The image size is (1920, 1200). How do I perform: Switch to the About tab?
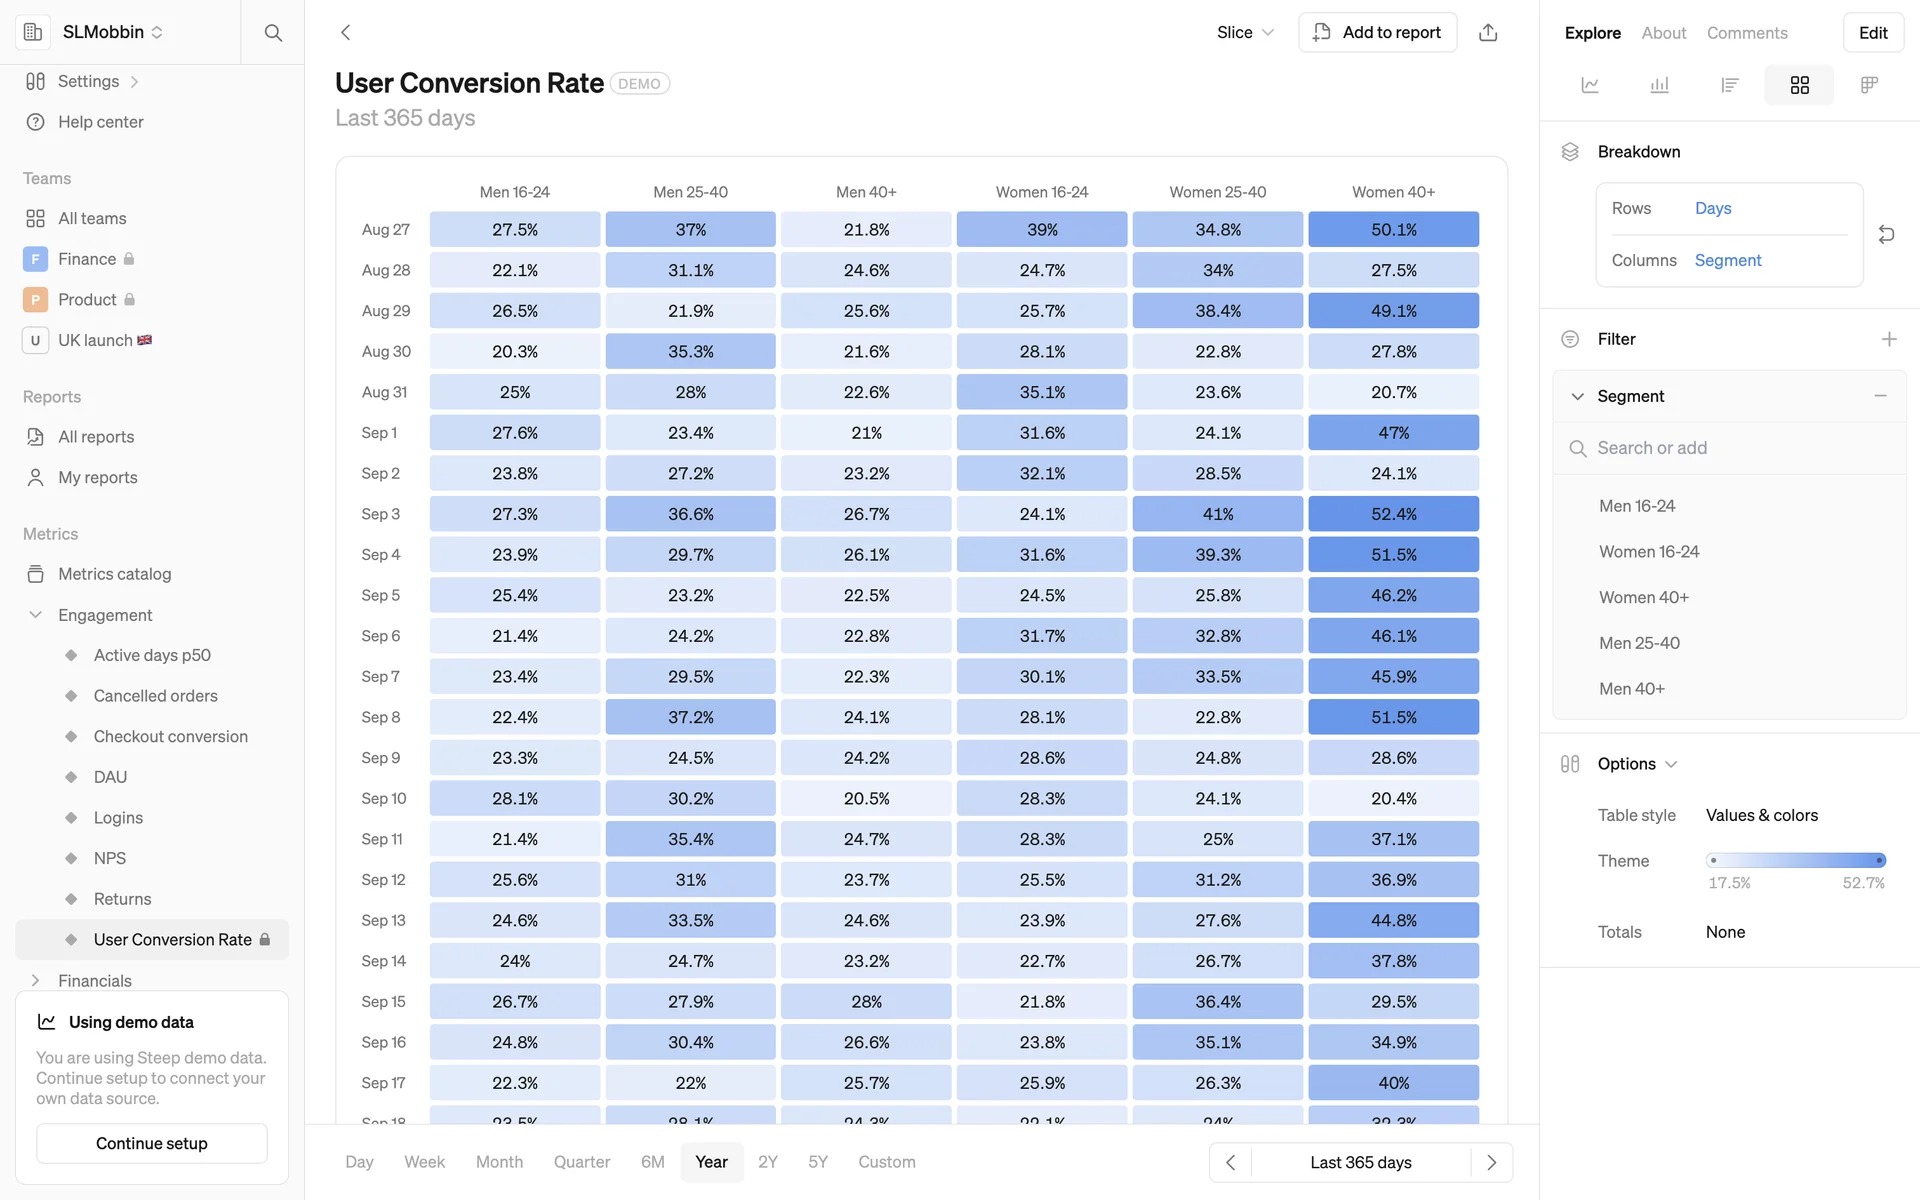(x=1664, y=33)
